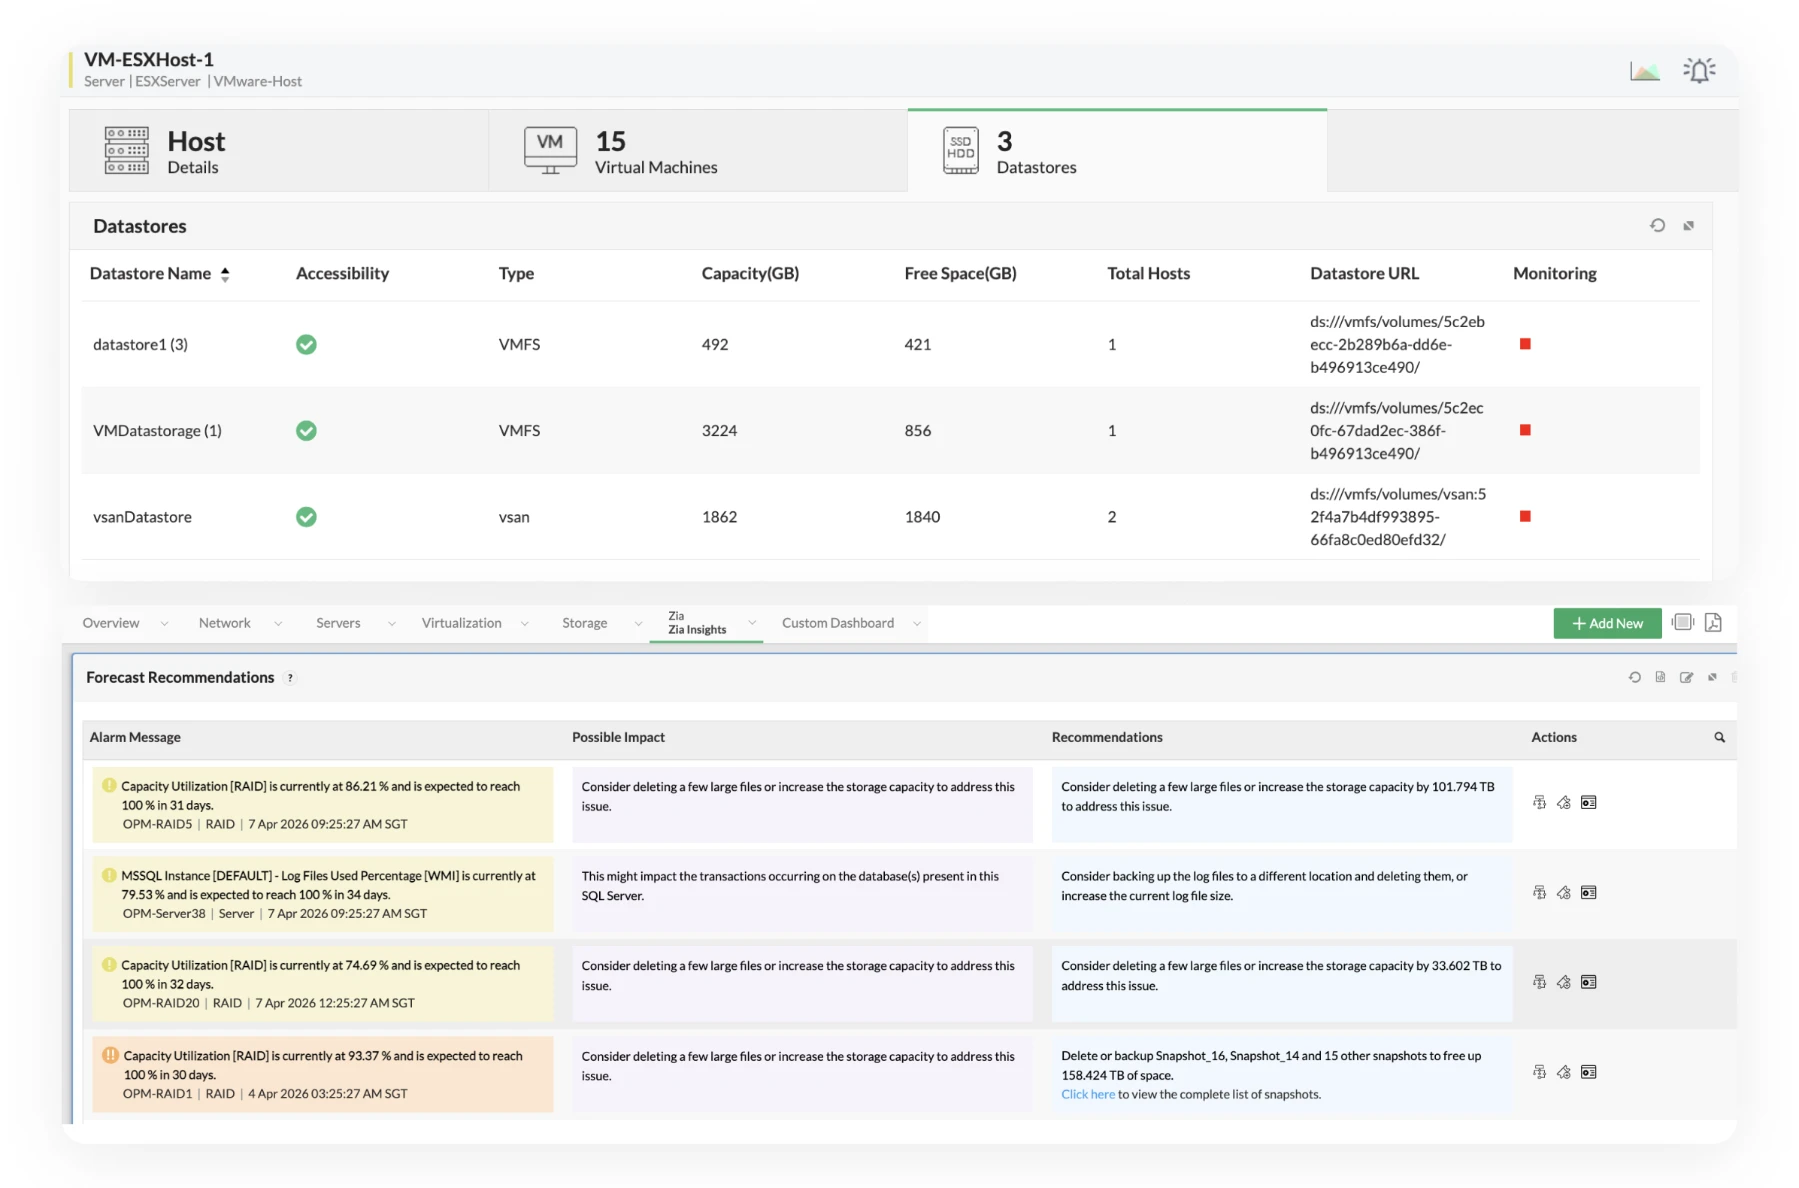The image size is (1799, 1188).
Task: Click the SSD HDD datastore icon
Action: 961,150
